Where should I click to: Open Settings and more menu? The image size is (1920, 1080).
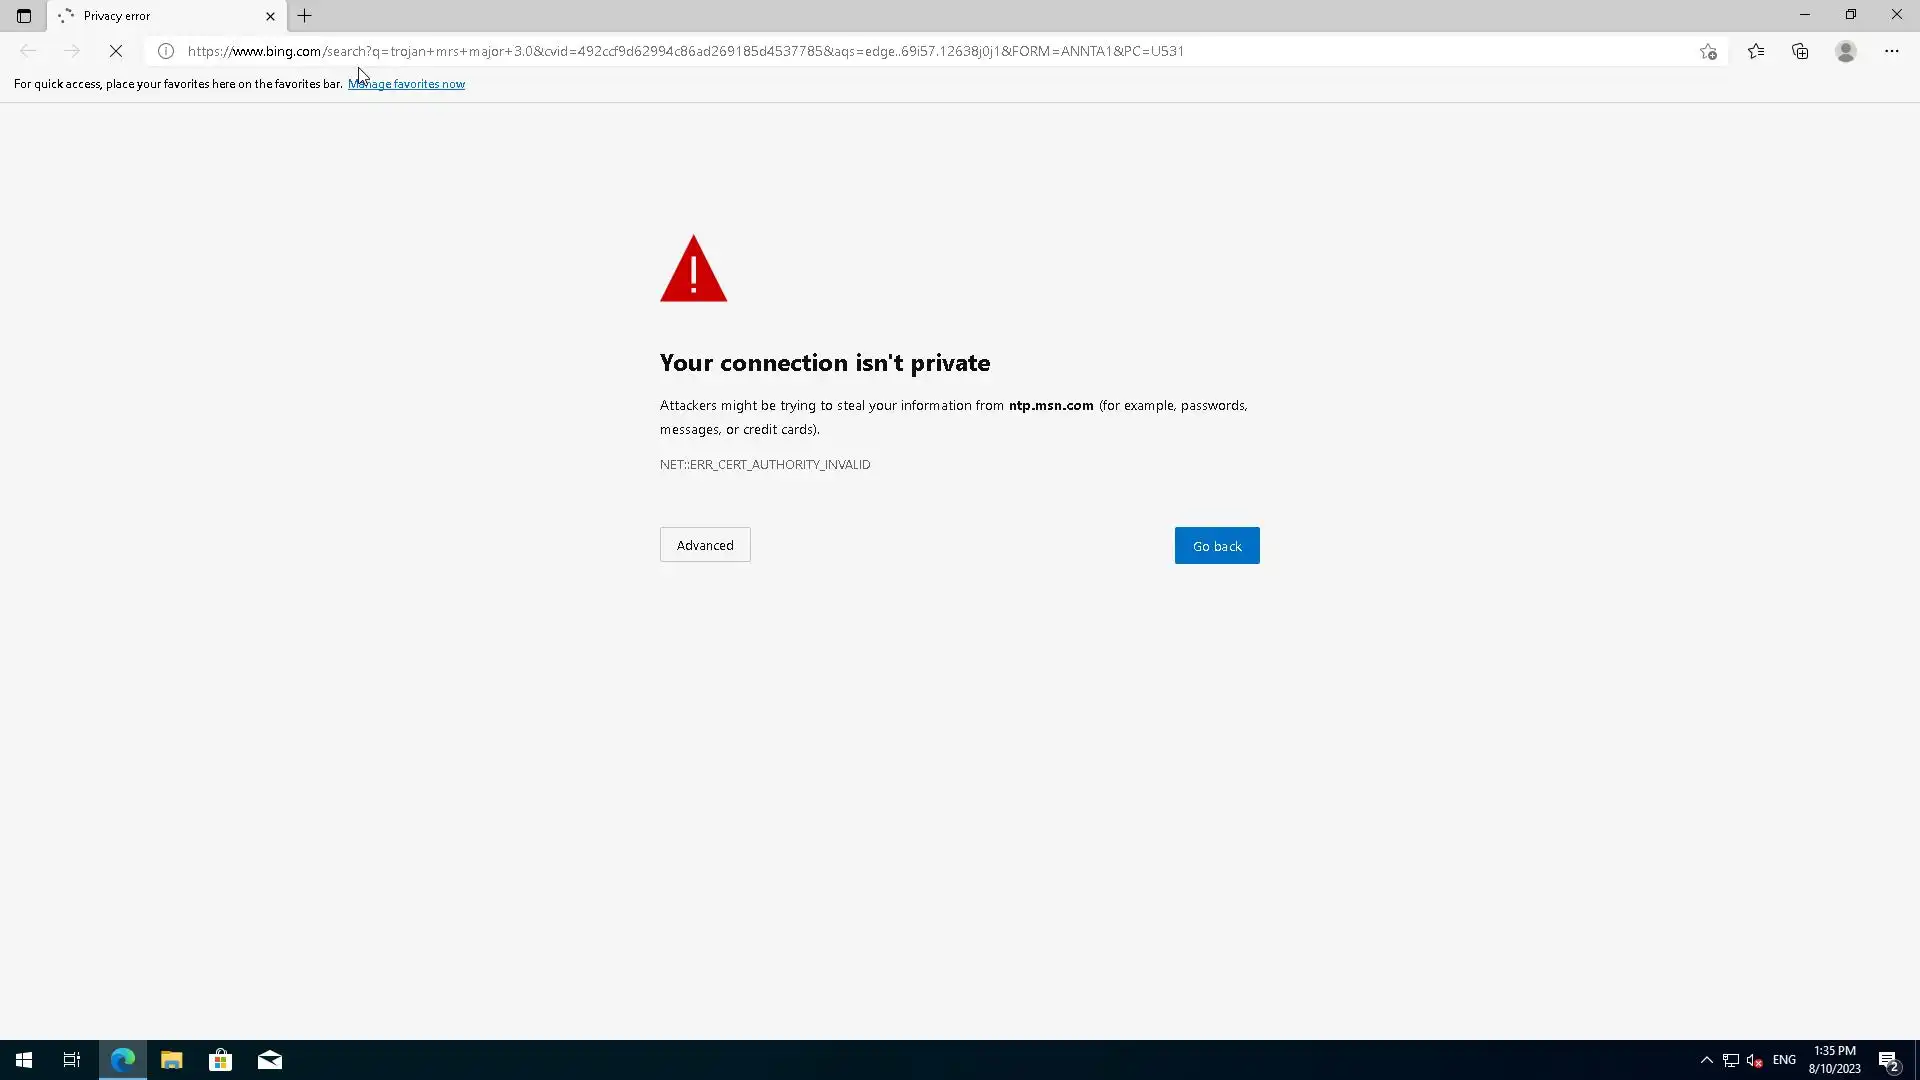coord(1892,51)
